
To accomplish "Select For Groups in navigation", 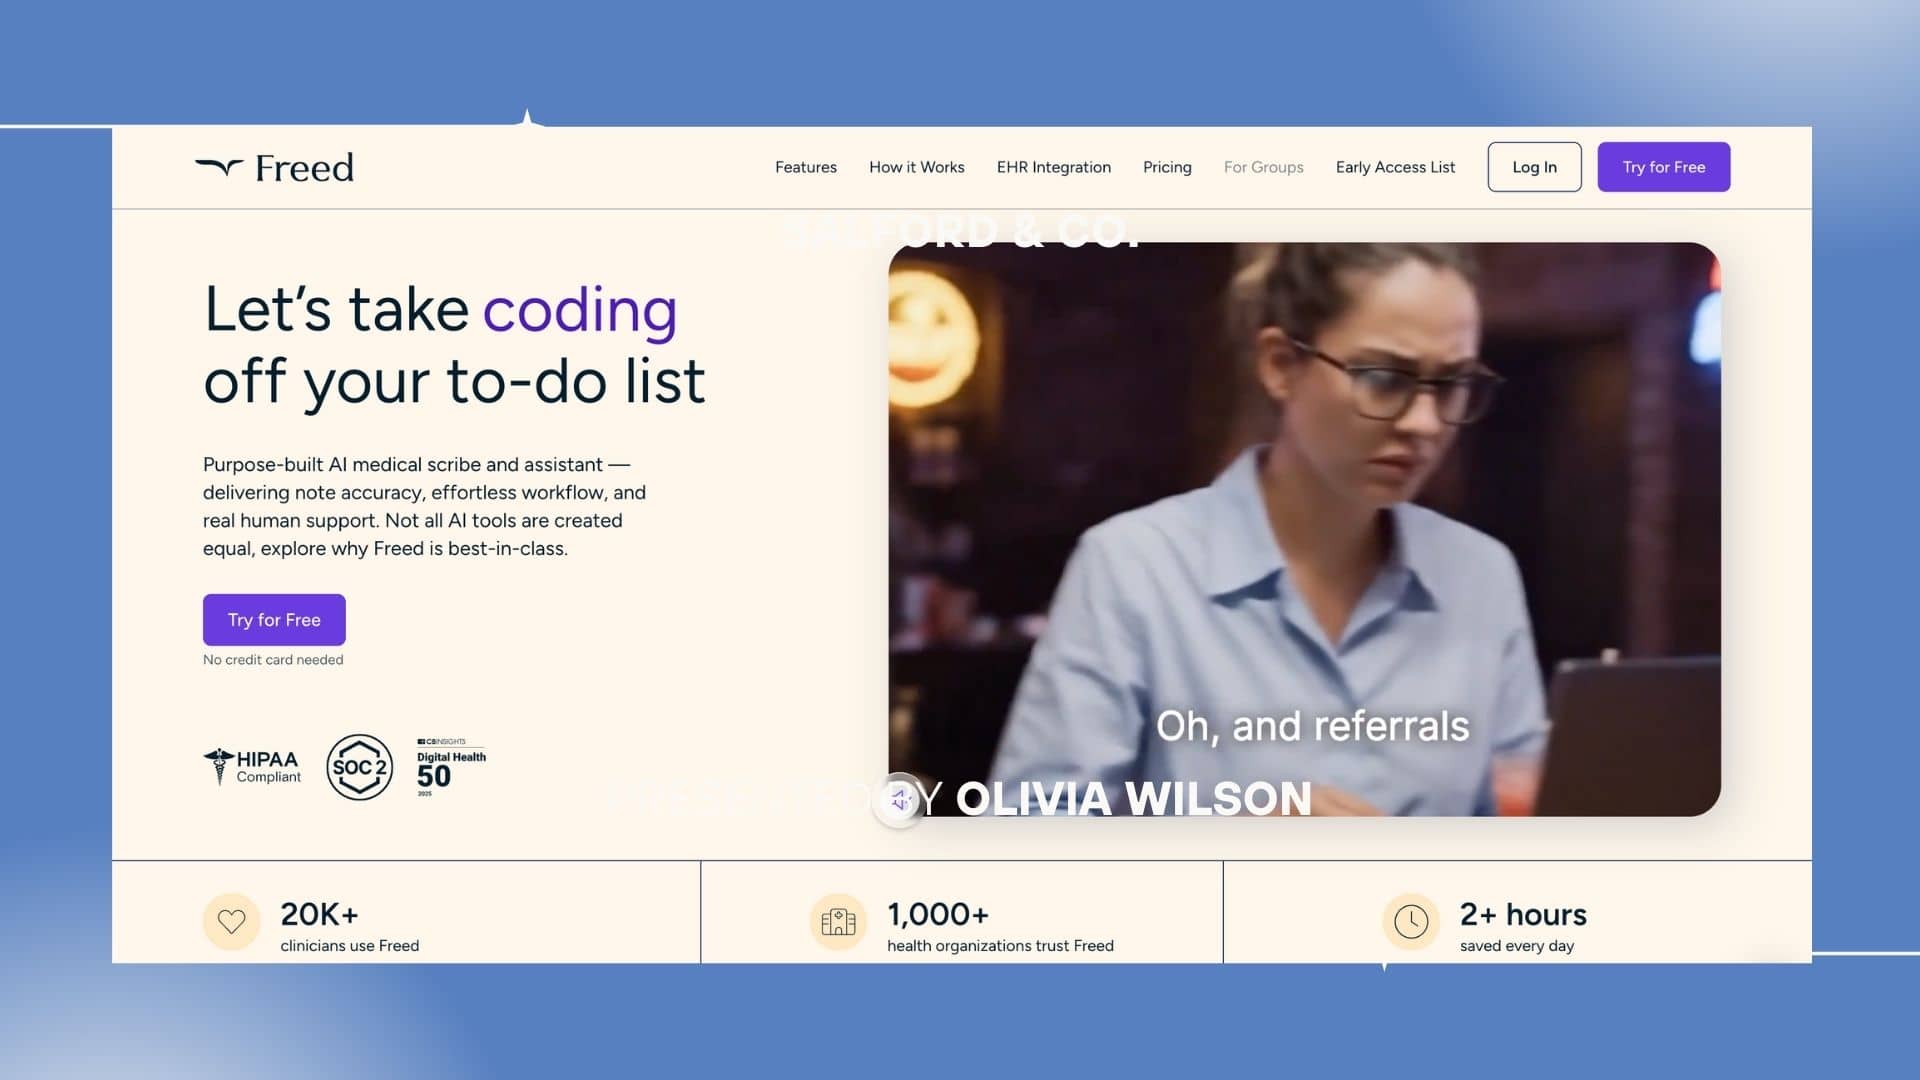I will [x=1263, y=167].
